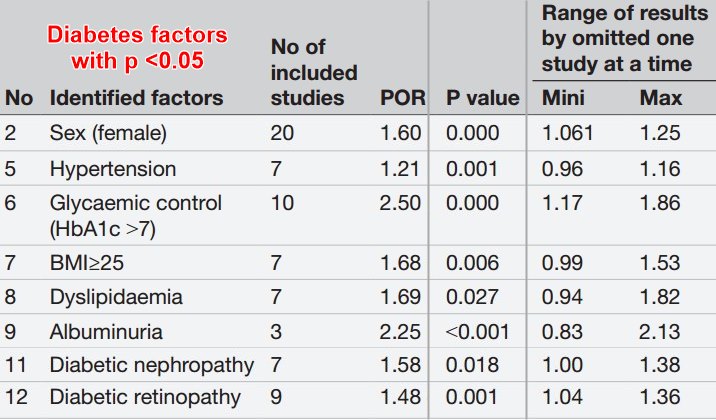This screenshot has height=420, width=716.
Task: Click the 'No of included studies' header
Action: [x=314, y=72]
